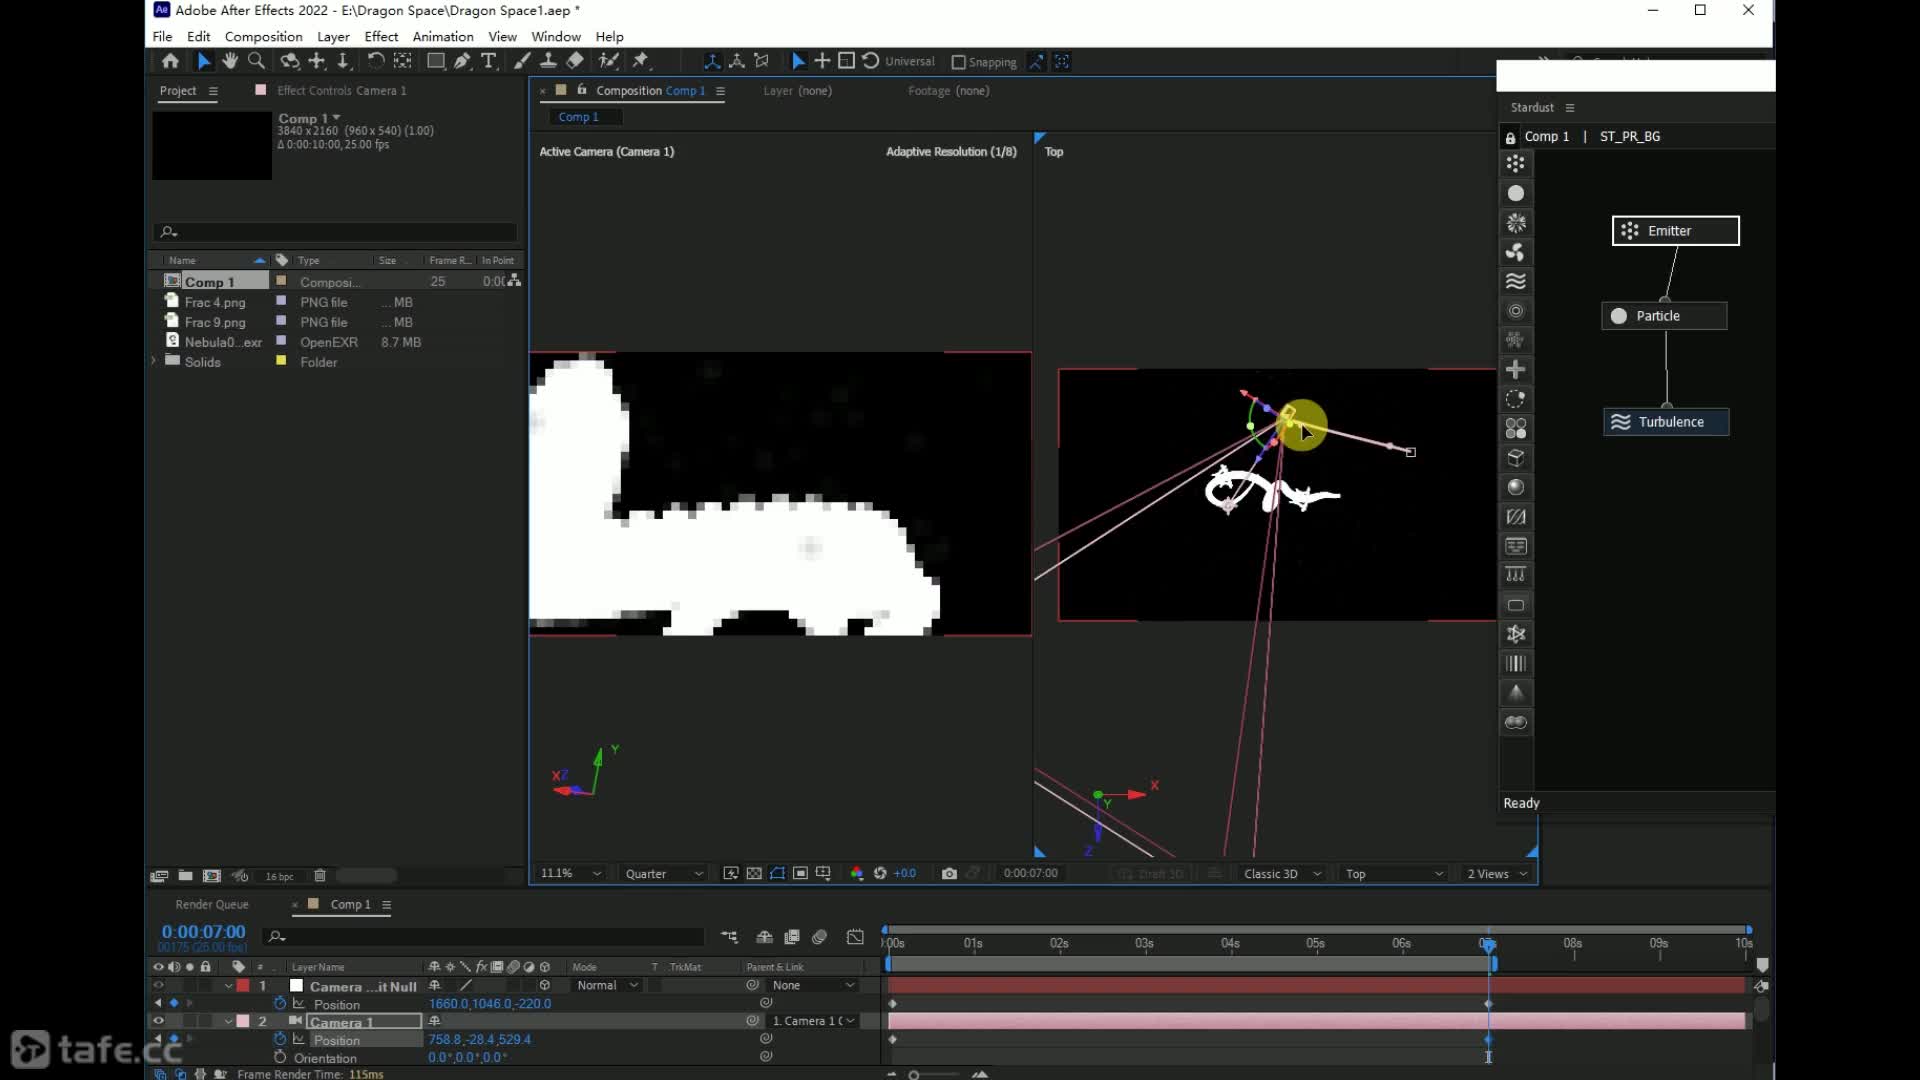Toggle composition viewer lock icon

pyautogui.click(x=582, y=90)
